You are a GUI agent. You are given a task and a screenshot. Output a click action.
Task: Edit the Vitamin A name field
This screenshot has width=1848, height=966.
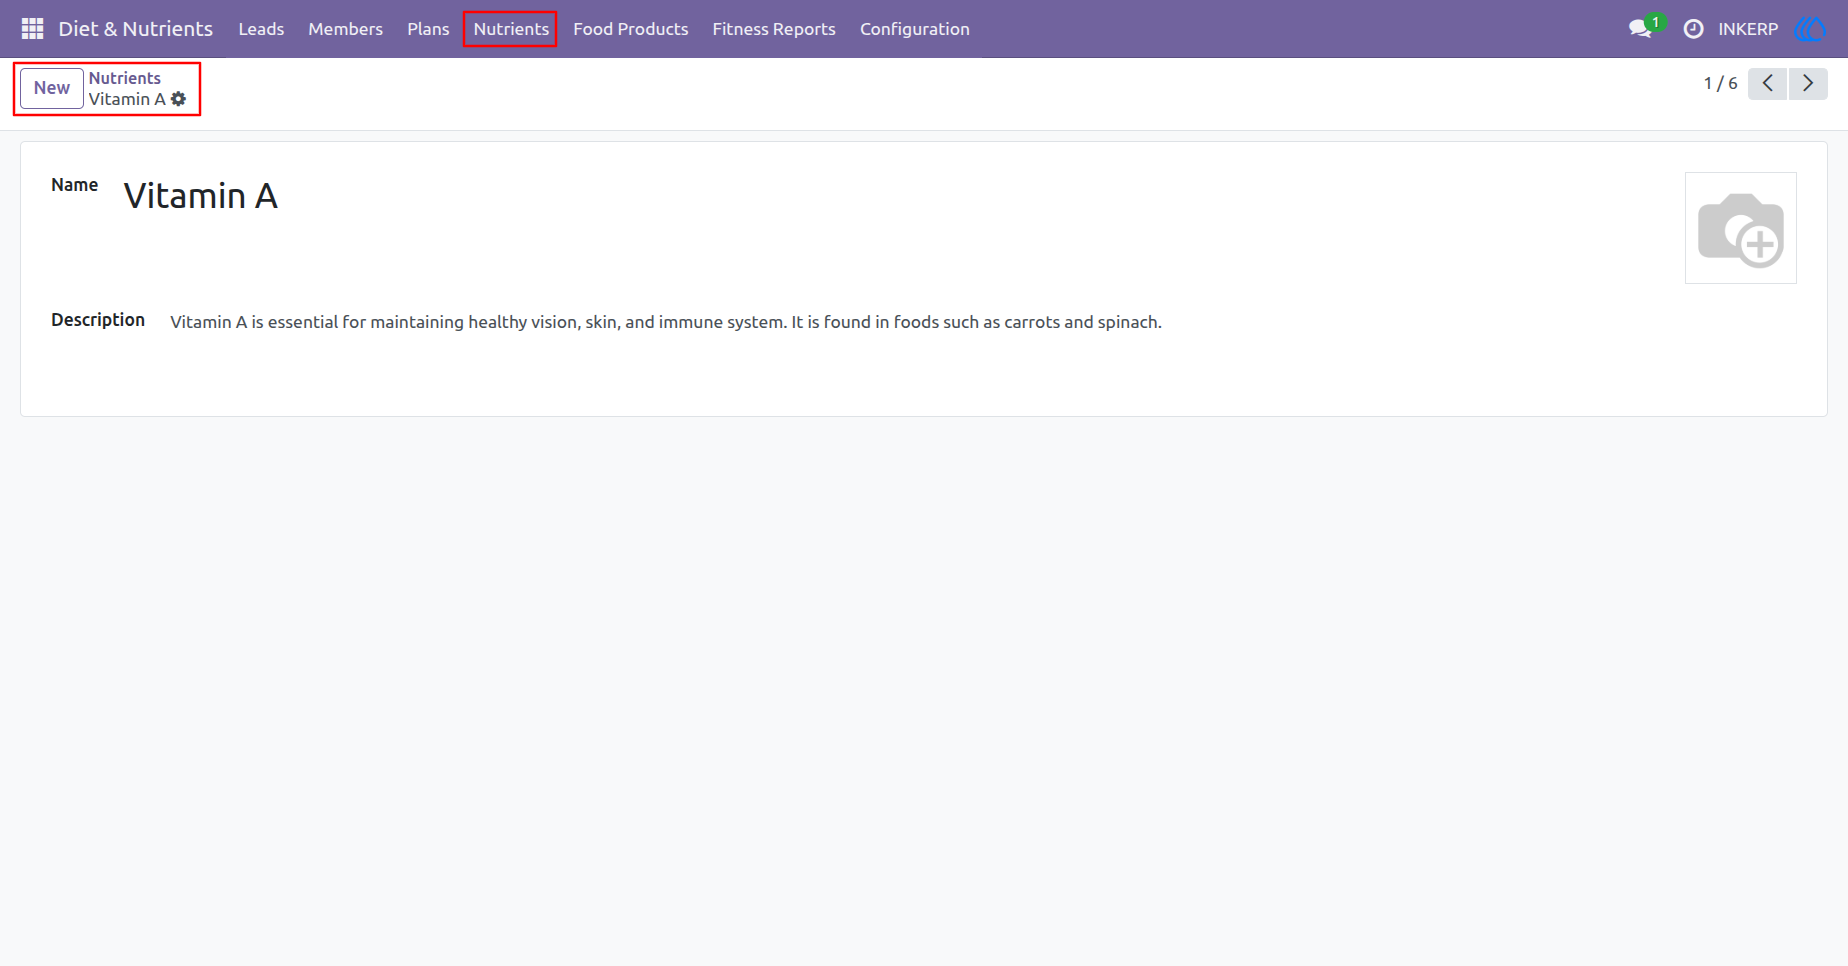(x=200, y=196)
